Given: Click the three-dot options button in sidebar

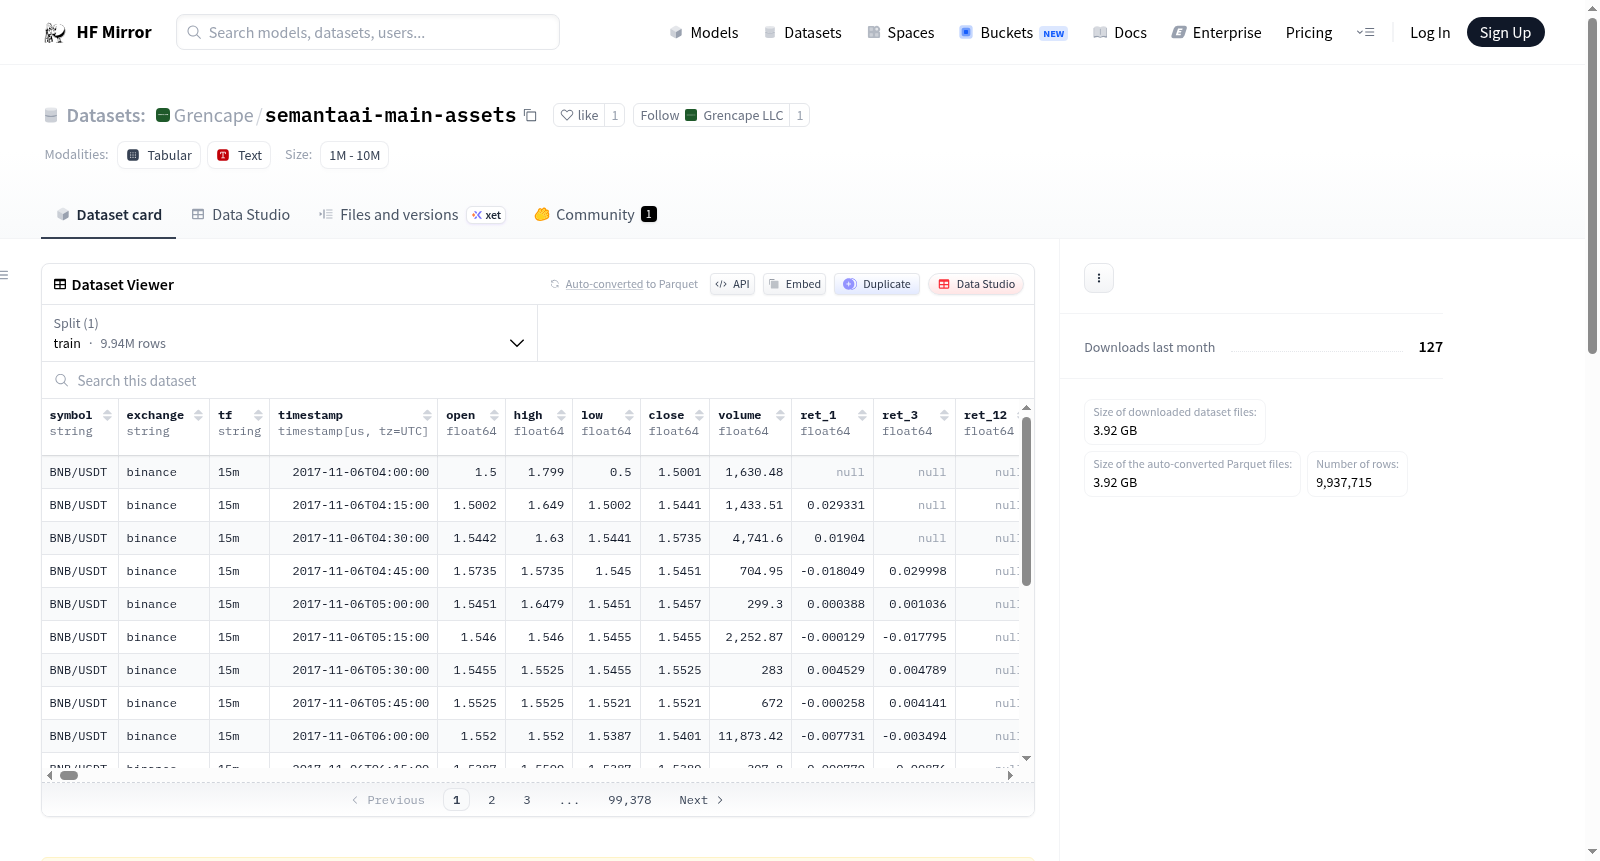Looking at the screenshot, I should [x=1099, y=278].
